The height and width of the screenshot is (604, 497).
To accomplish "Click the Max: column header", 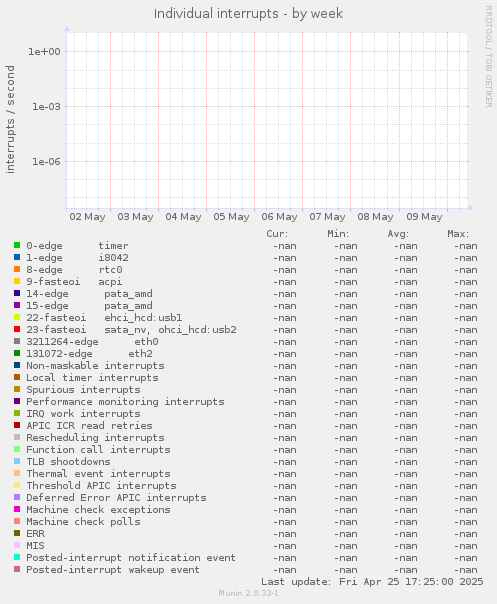I will [x=458, y=234].
